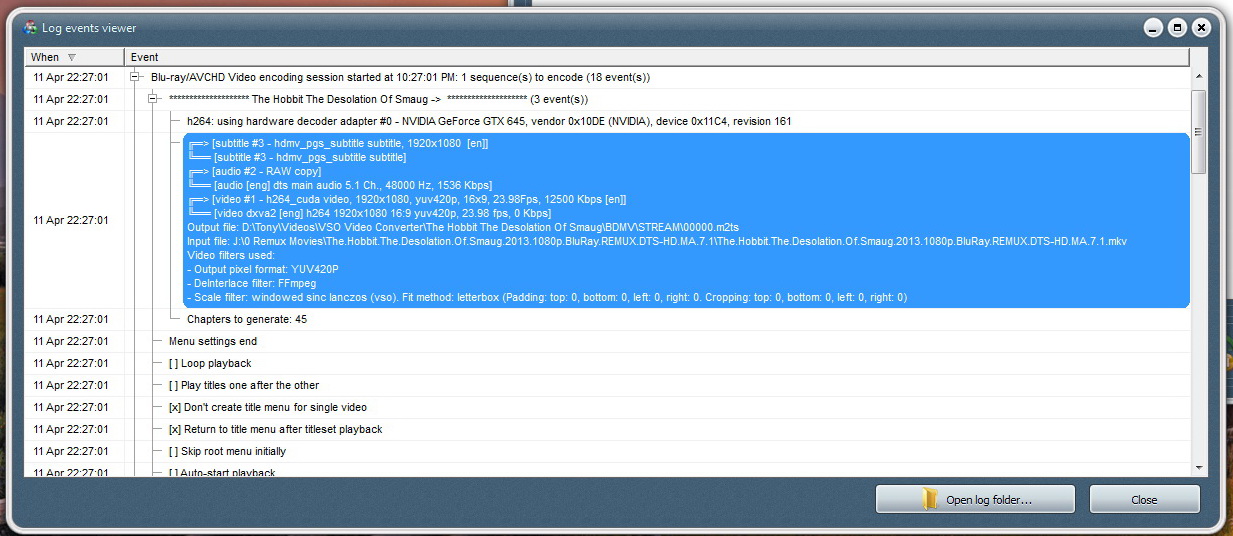1233x536 pixels.
Task: Click the X to close the window
Action: 1201,28
